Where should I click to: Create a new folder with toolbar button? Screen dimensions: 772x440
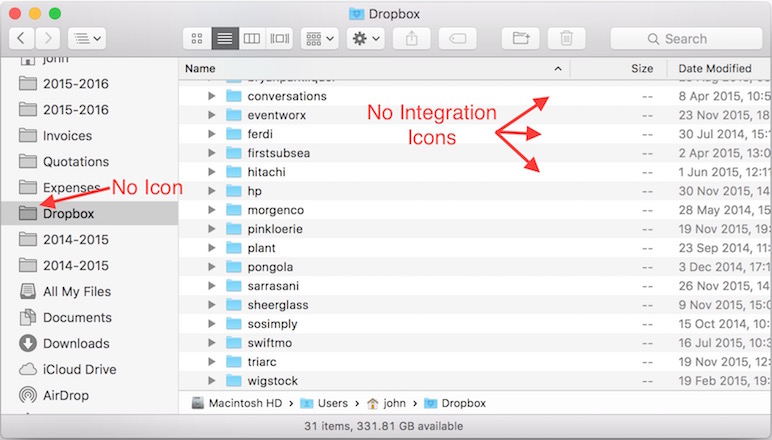pyautogui.click(x=520, y=38)
